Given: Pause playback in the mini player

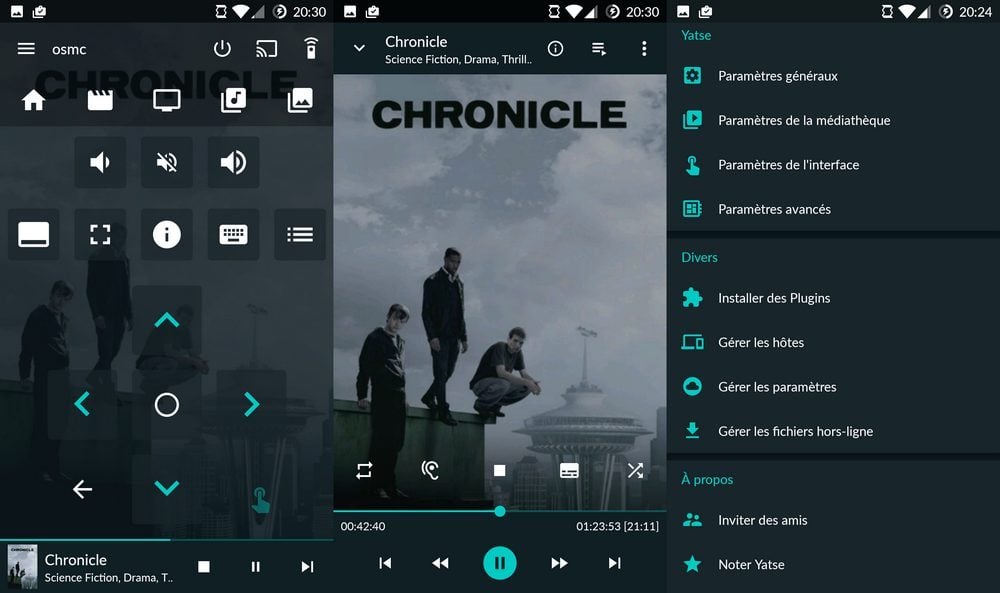Looking at the screenshot, I should pos(255,566).
